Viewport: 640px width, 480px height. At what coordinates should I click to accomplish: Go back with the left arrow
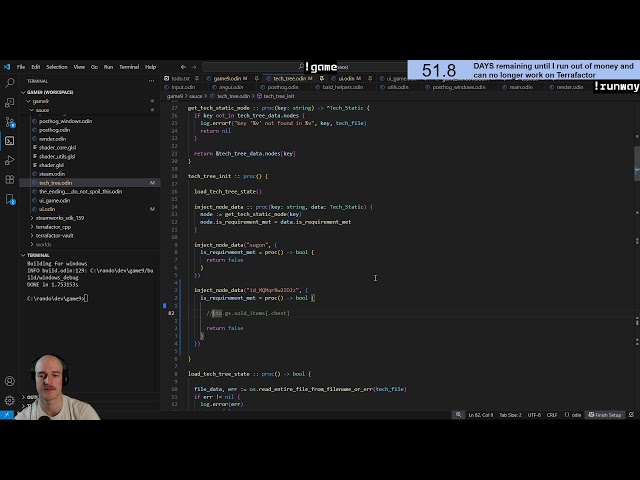tap(183, 67)
